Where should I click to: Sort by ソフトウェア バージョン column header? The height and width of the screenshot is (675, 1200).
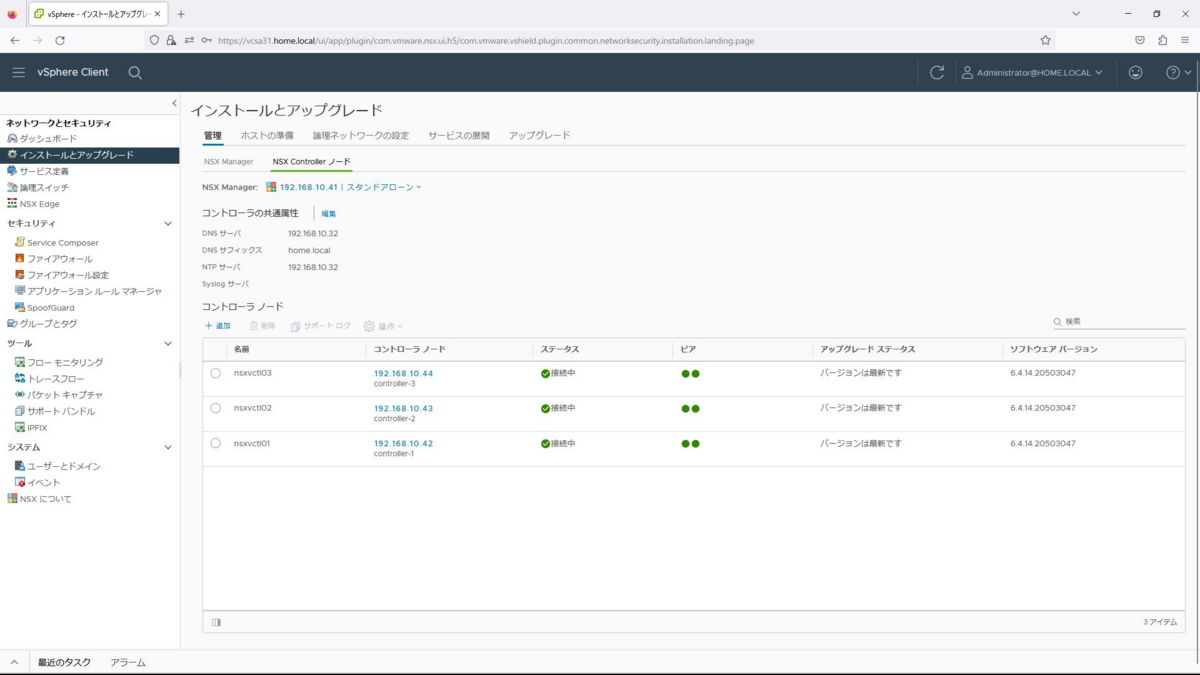(1054, 349)
